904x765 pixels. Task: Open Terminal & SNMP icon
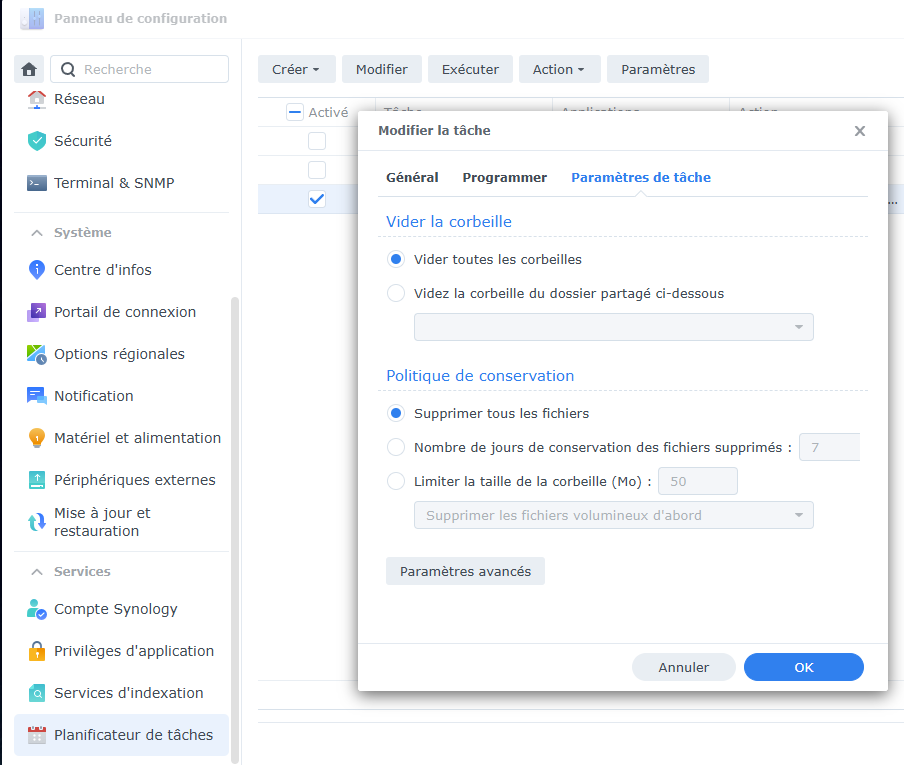pyautogui.click(x=37, y=183)
